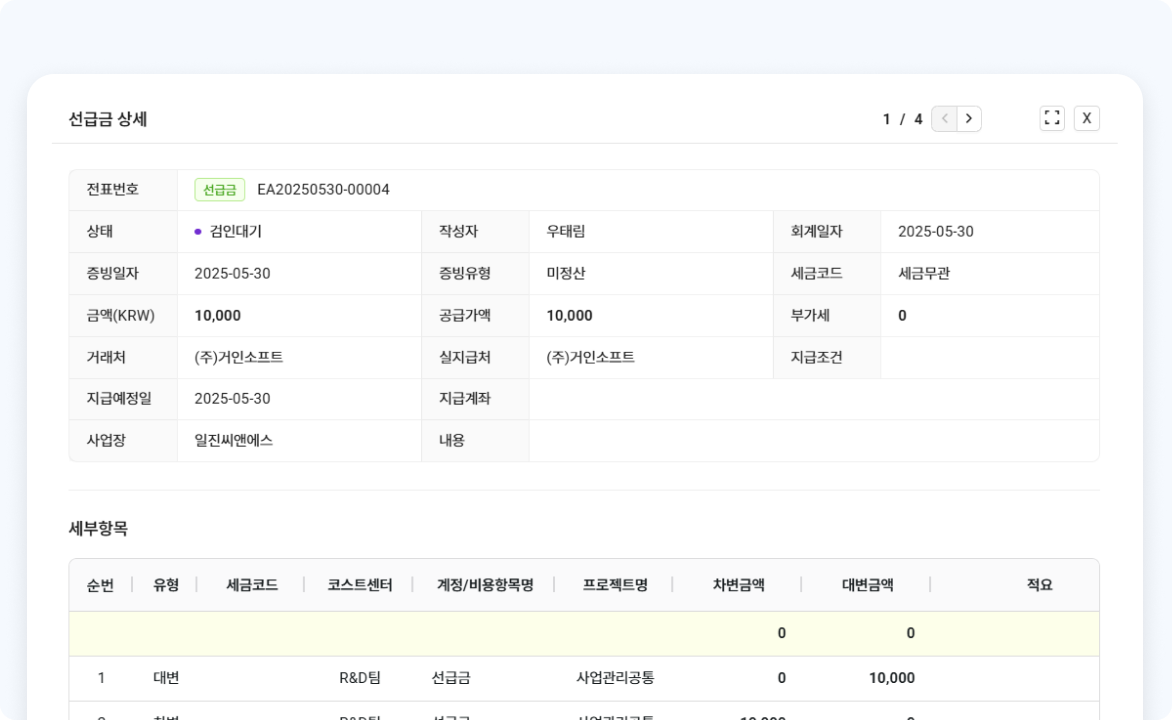1172x720 pixels.
Task: Select the first row with 대변 type
Action: (166, 678)
